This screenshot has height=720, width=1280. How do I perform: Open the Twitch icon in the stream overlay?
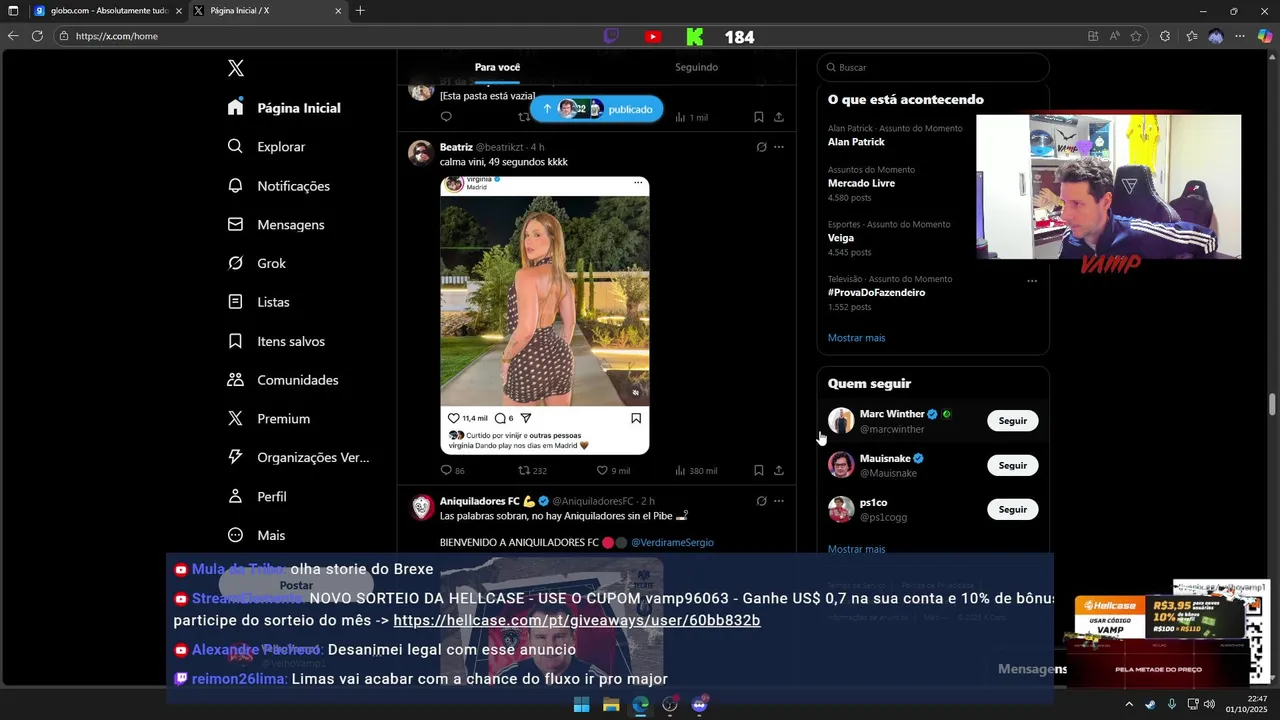pyautogui.click(x=611, y=36)
